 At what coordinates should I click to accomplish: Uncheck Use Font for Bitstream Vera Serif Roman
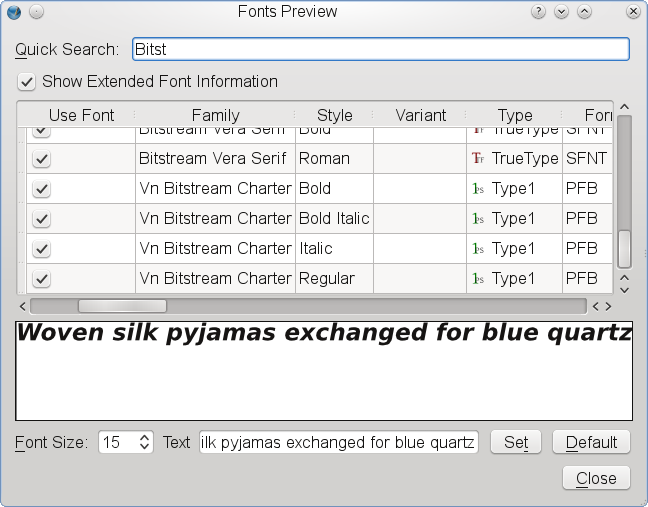click(42, 159)
